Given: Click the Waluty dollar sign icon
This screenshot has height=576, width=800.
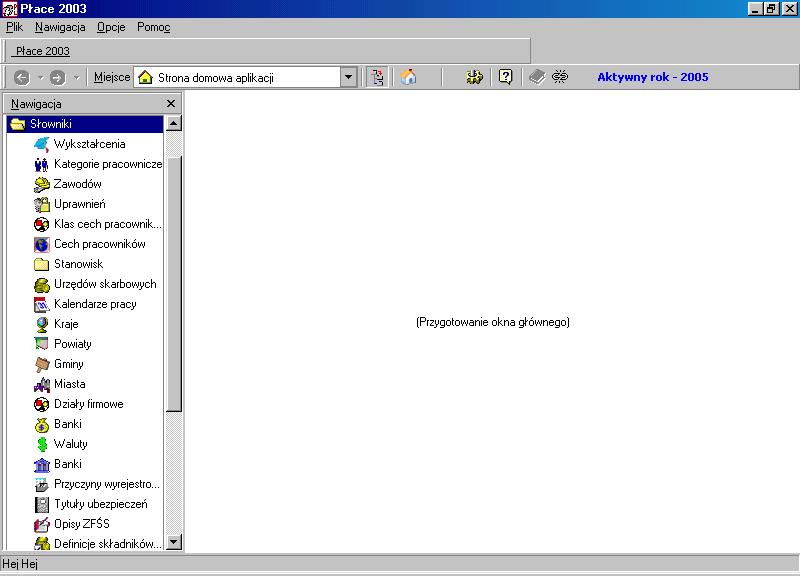Looking at the screenshot, I should tap(42, 444).
